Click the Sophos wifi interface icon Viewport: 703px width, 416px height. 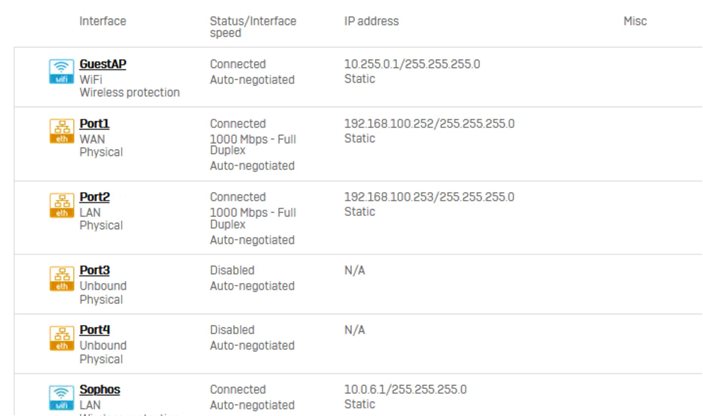click(x=61, y=398)
